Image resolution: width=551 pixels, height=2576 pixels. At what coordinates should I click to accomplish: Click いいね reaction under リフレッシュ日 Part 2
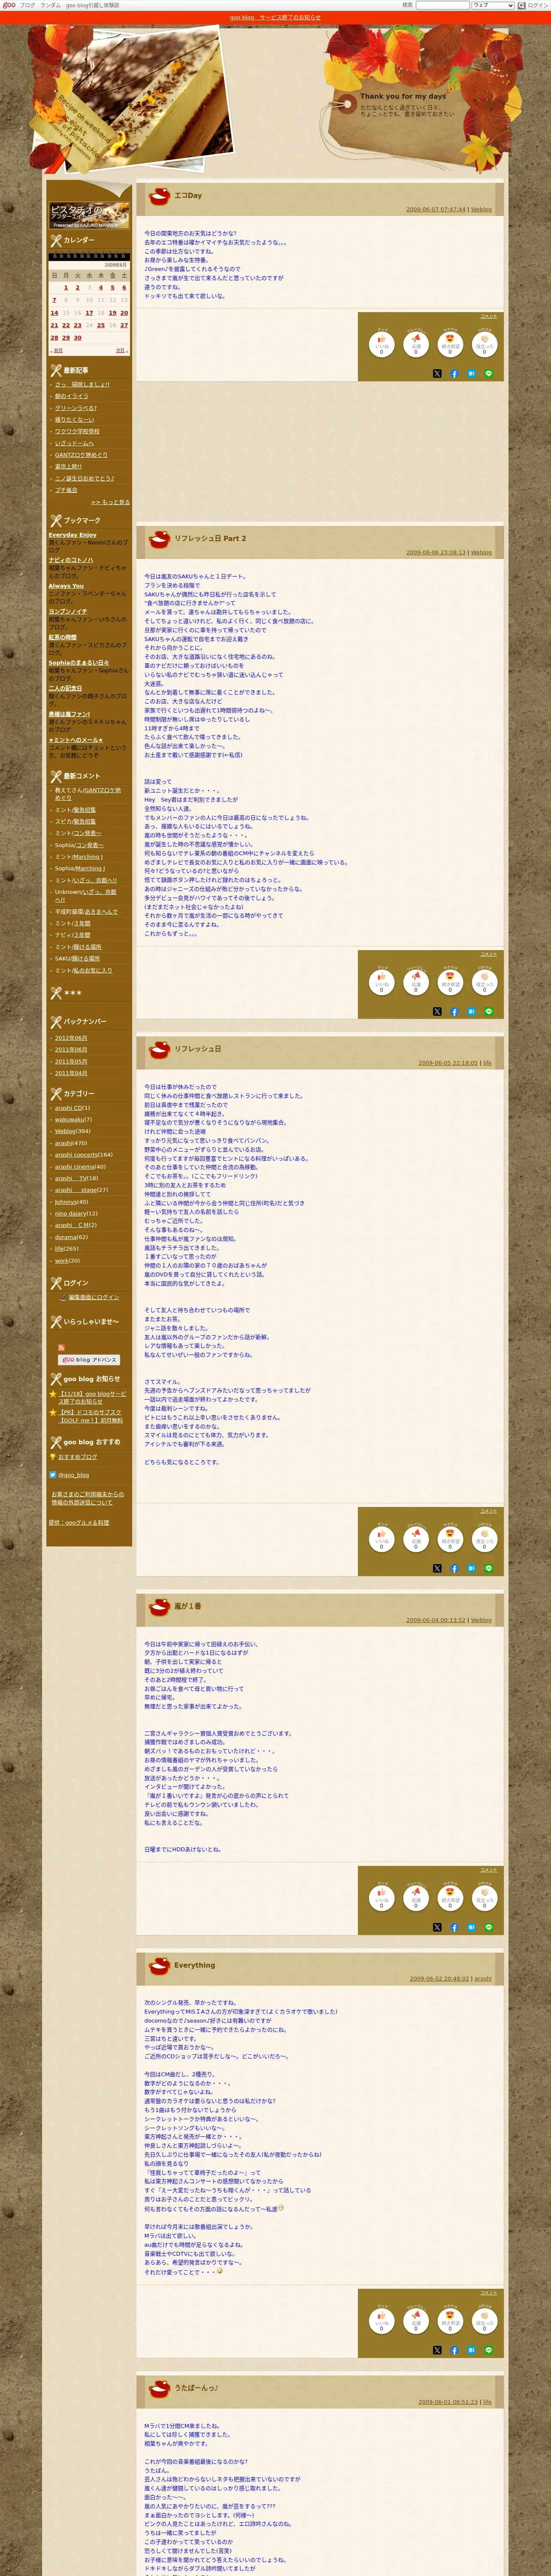pyautogui.click(x=381, y=982)
